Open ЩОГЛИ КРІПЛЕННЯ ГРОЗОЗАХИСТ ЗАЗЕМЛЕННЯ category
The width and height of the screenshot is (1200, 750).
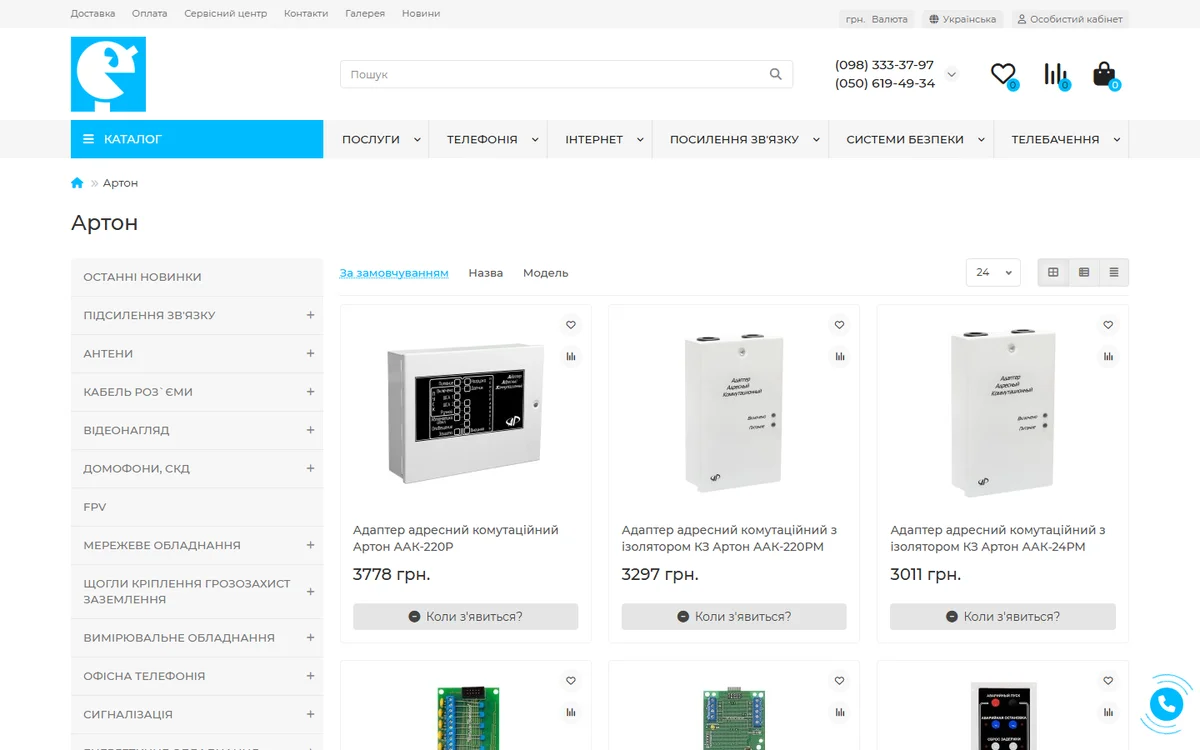(x=197, y=591)
